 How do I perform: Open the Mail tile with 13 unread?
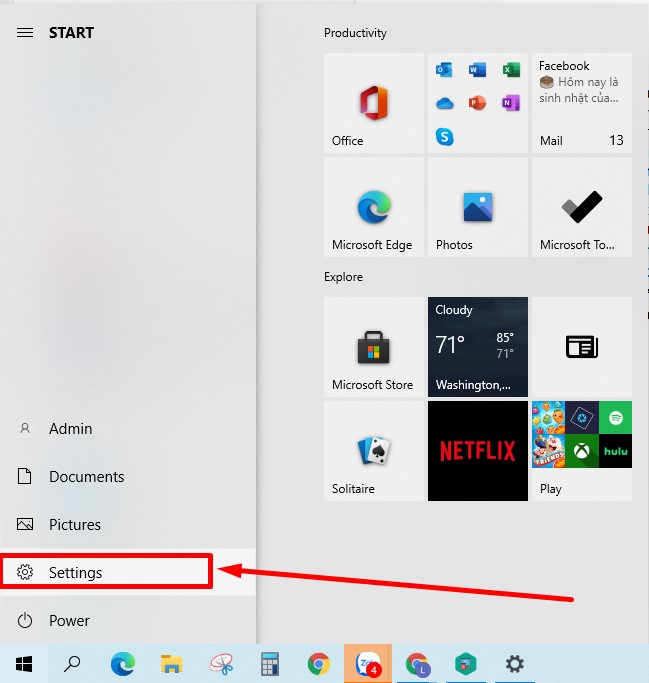(x=582, y=103)
